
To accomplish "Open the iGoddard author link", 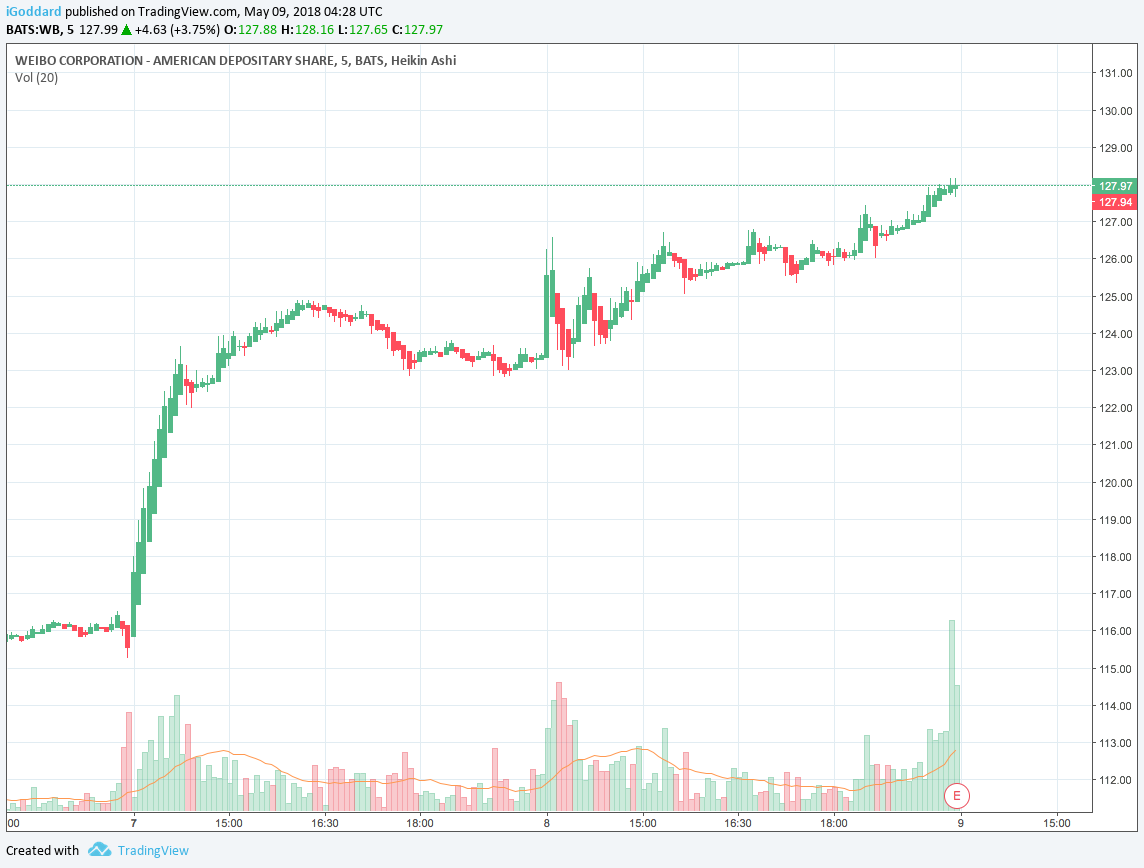I will click(34, 12).
